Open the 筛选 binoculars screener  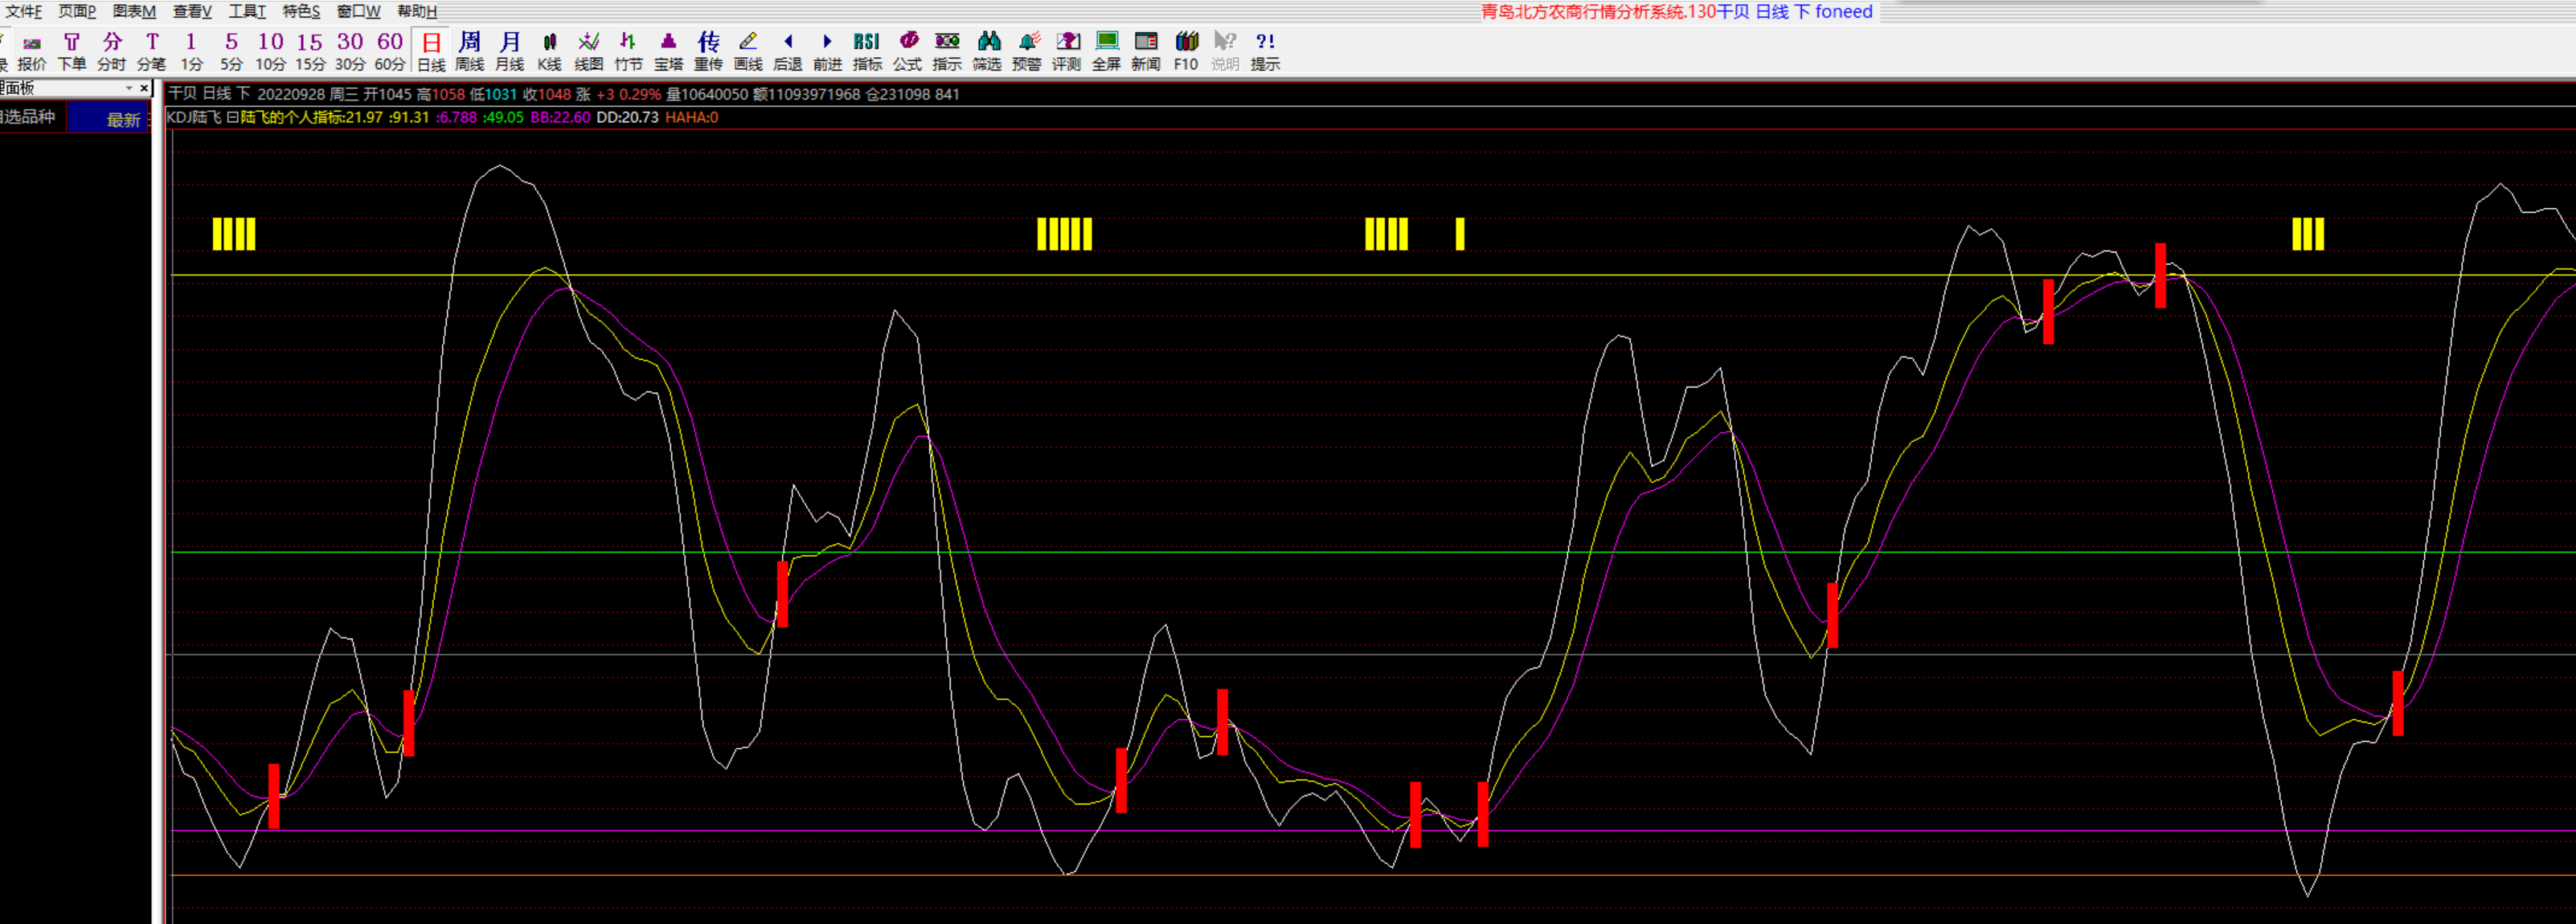click(x=987, y=52)
